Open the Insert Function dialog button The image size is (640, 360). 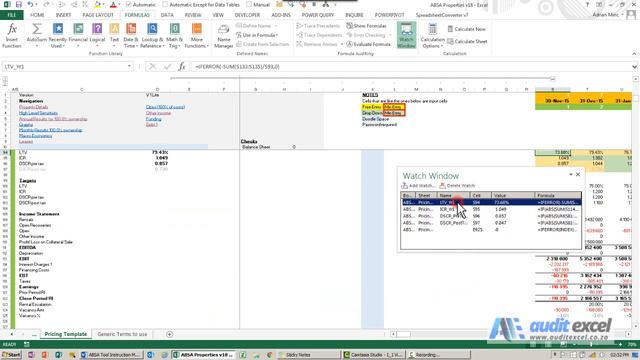[12, 36]
